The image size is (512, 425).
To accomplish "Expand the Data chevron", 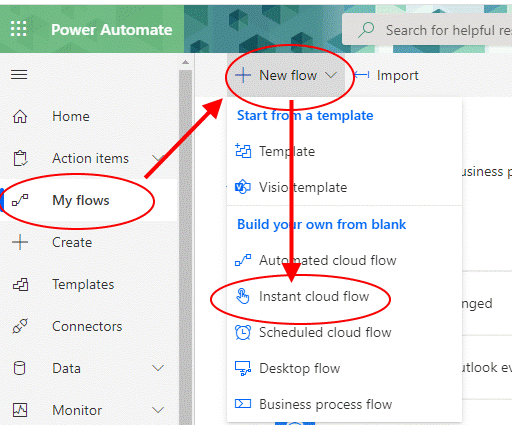I will (x=158, y=368).
